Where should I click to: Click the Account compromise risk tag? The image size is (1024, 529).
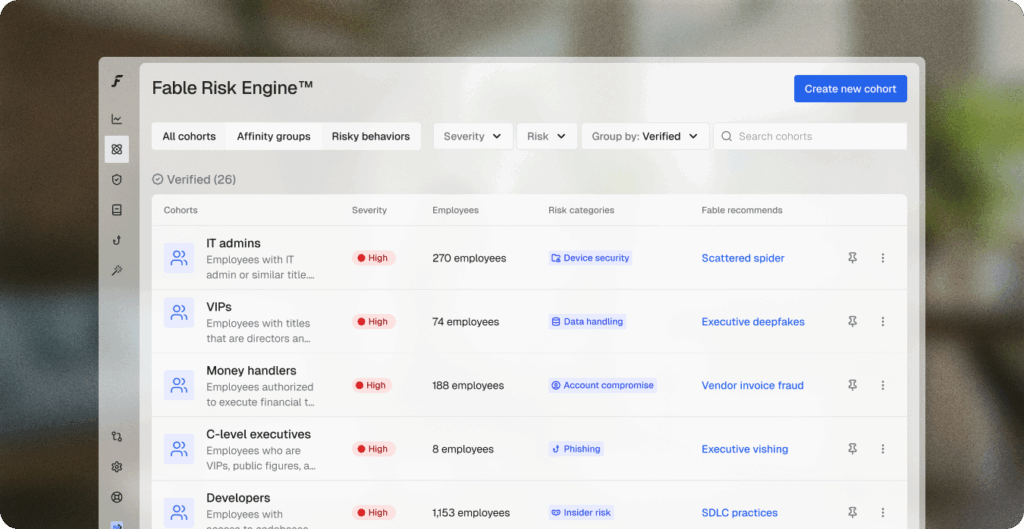(602, 385)
